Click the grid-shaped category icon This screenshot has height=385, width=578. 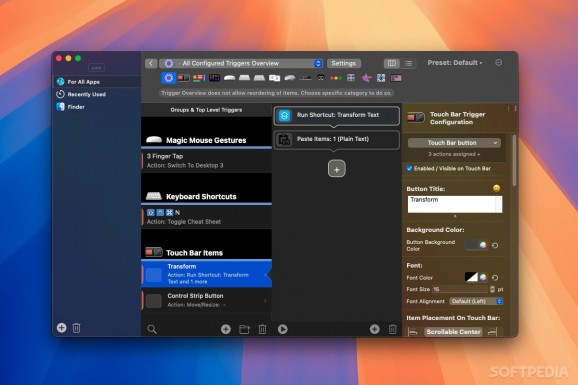351,78
